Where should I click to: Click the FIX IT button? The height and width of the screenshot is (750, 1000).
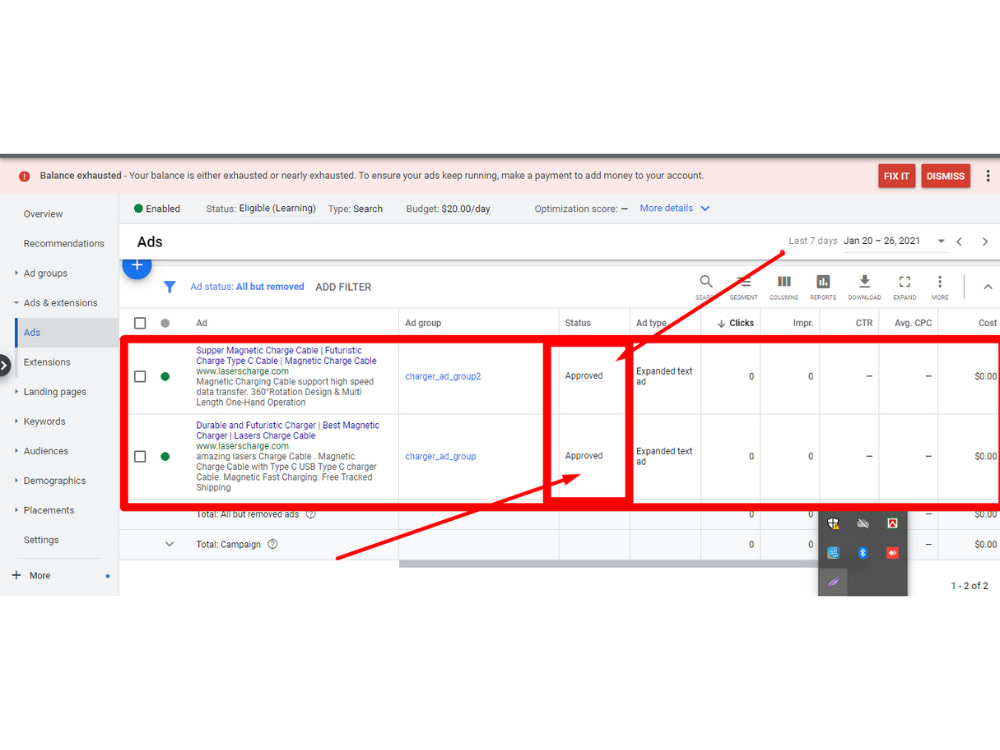pyautogui.click(x=896, y=176)
